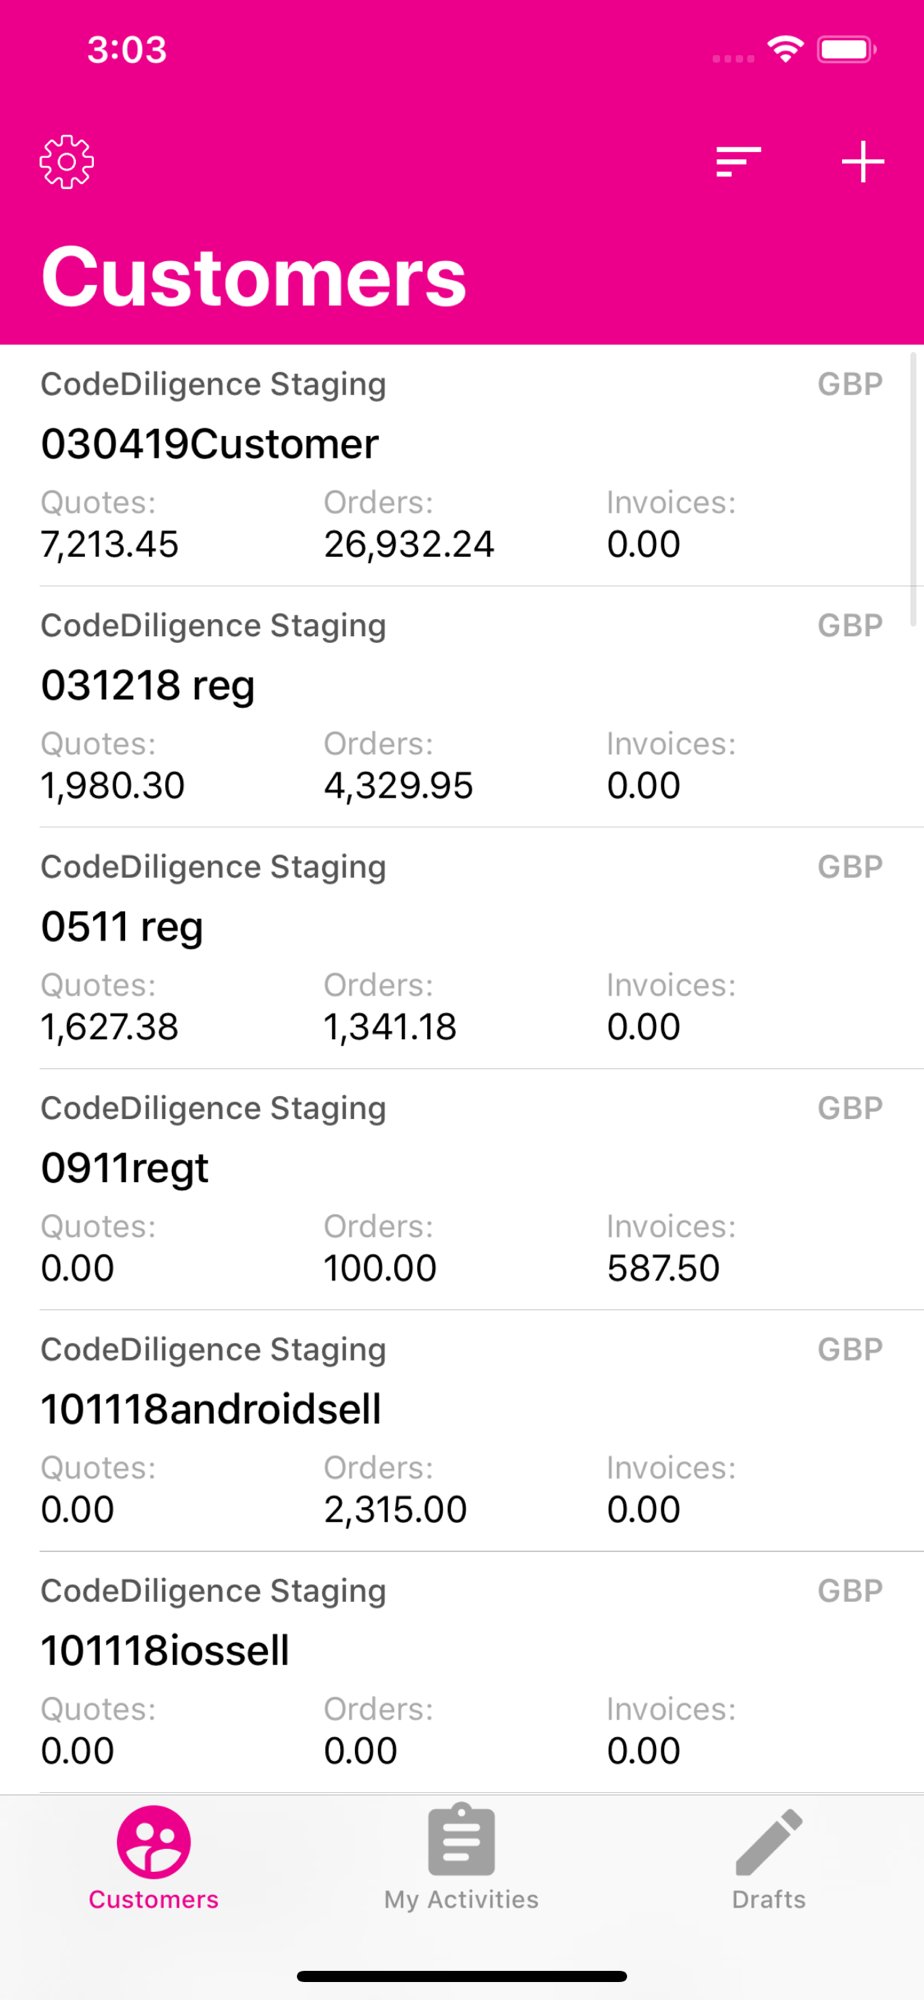
Task: Tap the 587.50 invoices amount
Action: point(663,1268)
